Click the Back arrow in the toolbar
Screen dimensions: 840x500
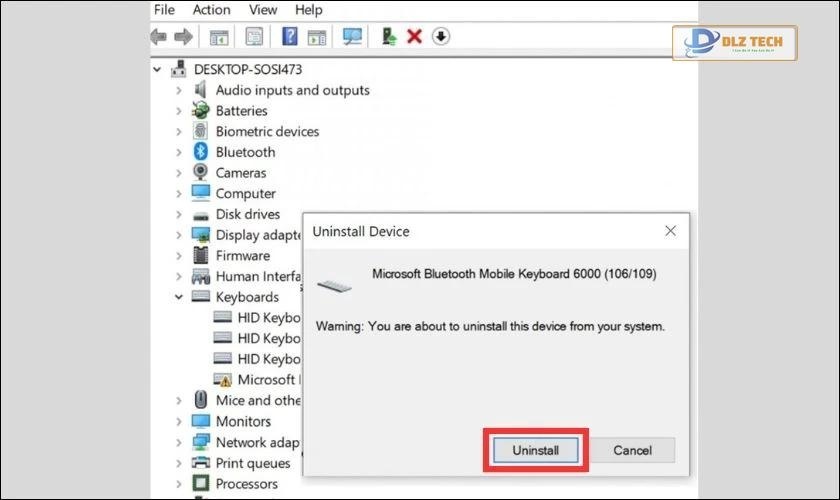(x=158, y=37)
